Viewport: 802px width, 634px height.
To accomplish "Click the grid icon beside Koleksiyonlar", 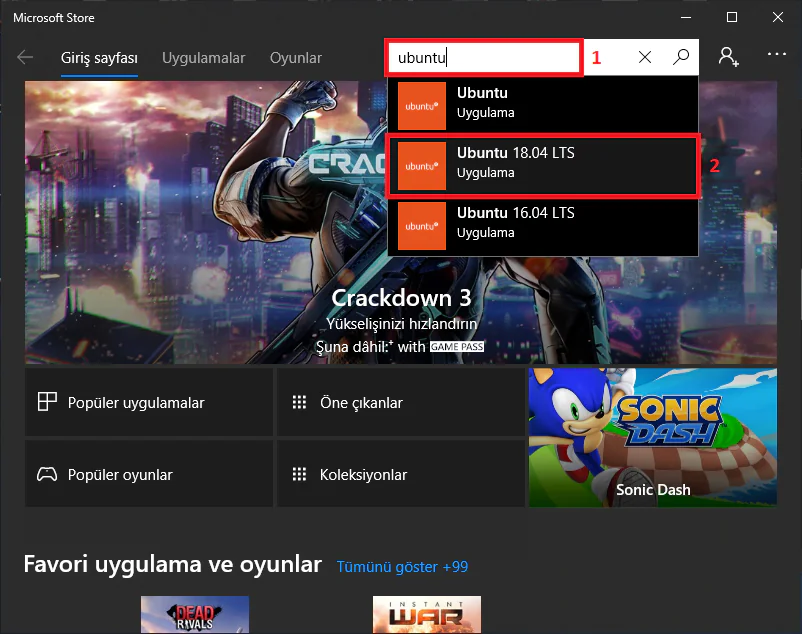I will (299, 474).
